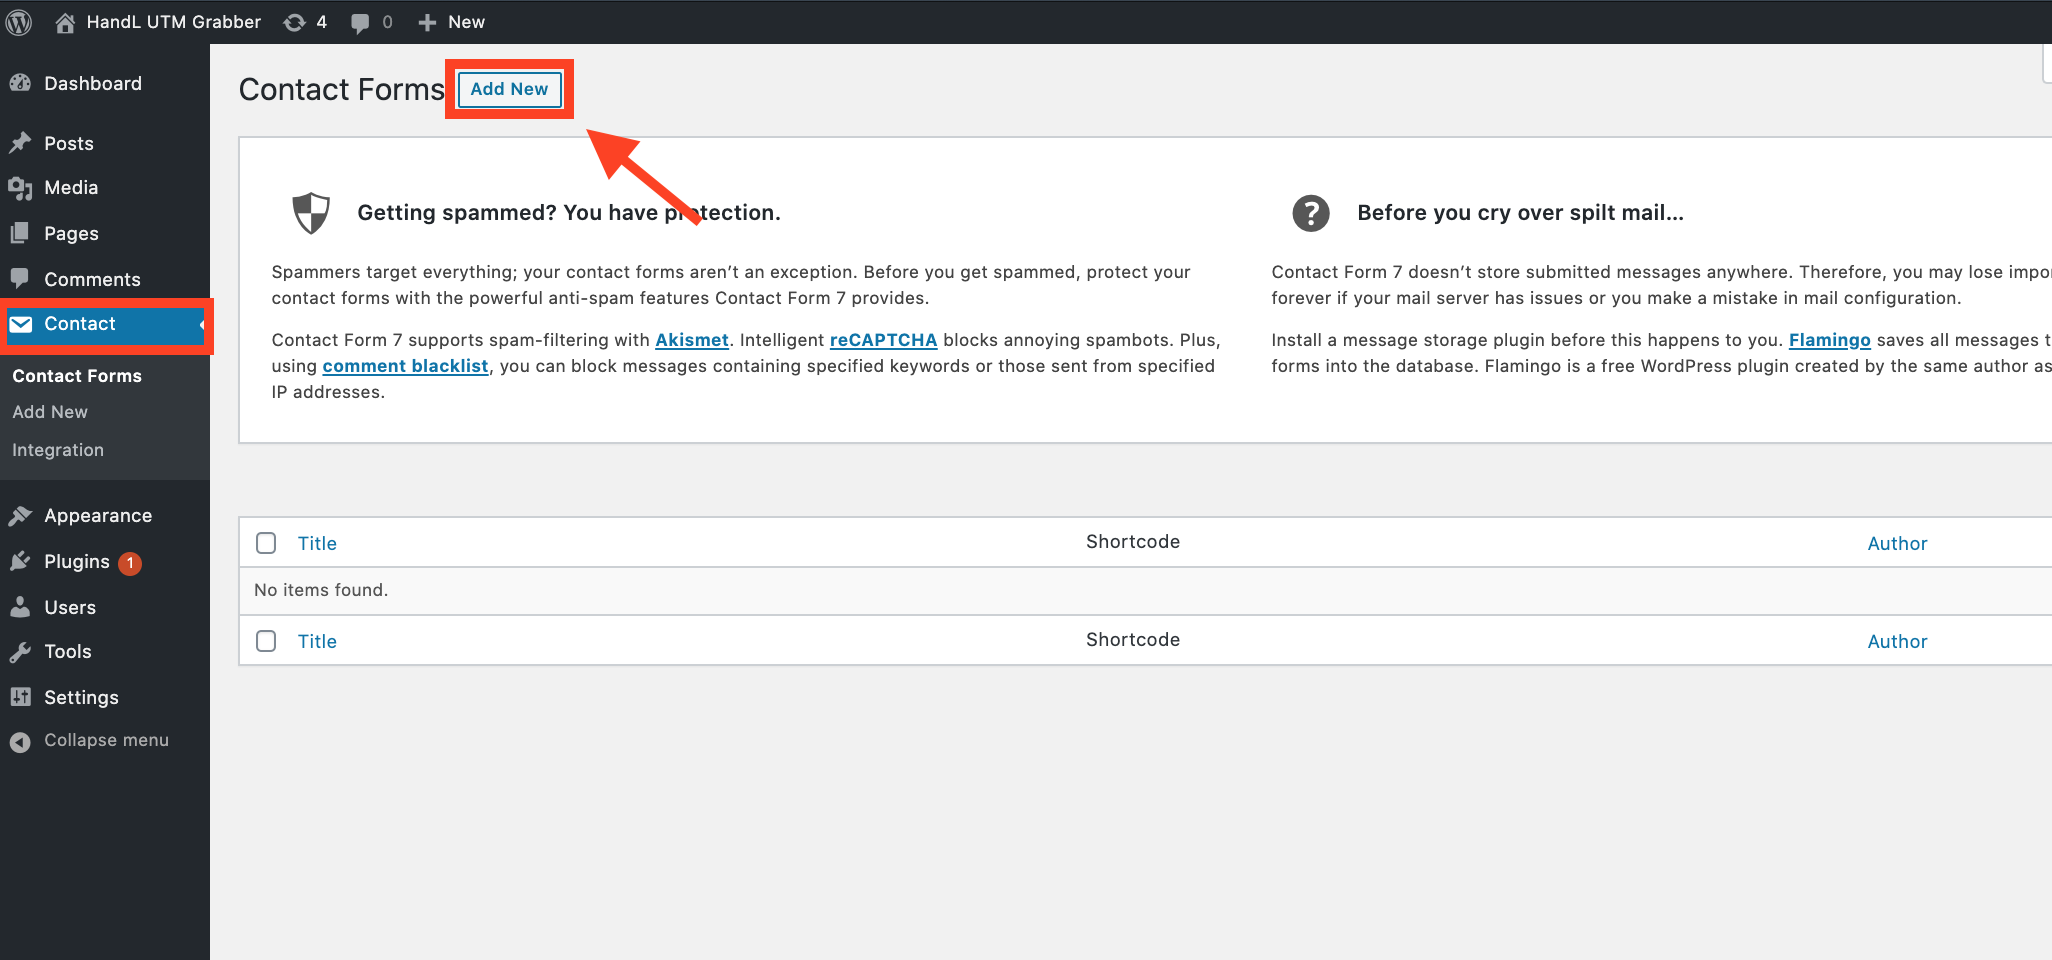Viewport: 2052px width, 960px height.
Task: Open updates via the refresh icon showing 4
Action: pyautogui.click(x=295, y=21)
